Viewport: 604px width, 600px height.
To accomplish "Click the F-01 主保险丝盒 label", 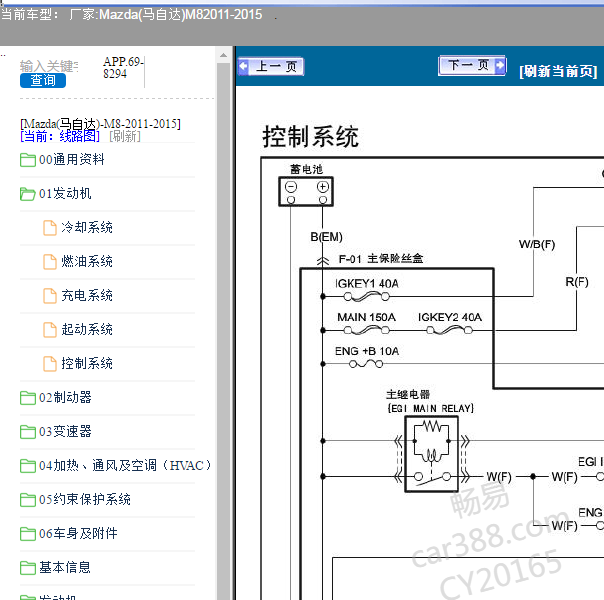I will [381, 259].
